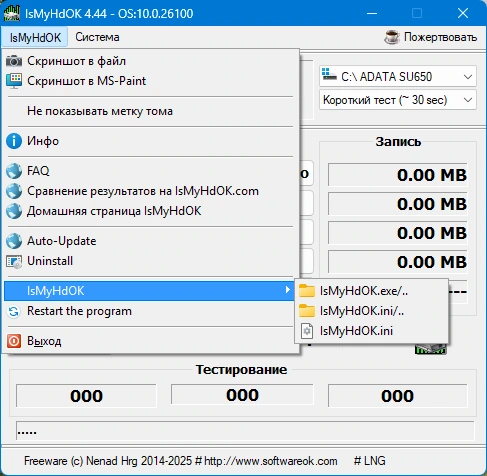Screen dimensions: 487x476
Task: Click the blue Инфо icon
Action: tap(14, 141)
